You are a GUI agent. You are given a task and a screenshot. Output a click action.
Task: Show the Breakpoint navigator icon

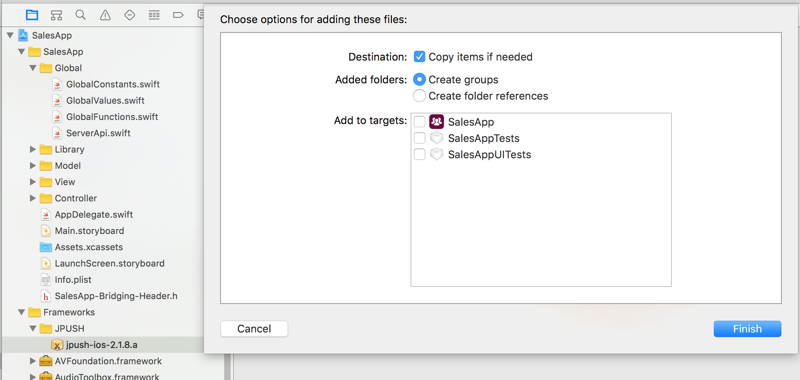pos(178,15)
